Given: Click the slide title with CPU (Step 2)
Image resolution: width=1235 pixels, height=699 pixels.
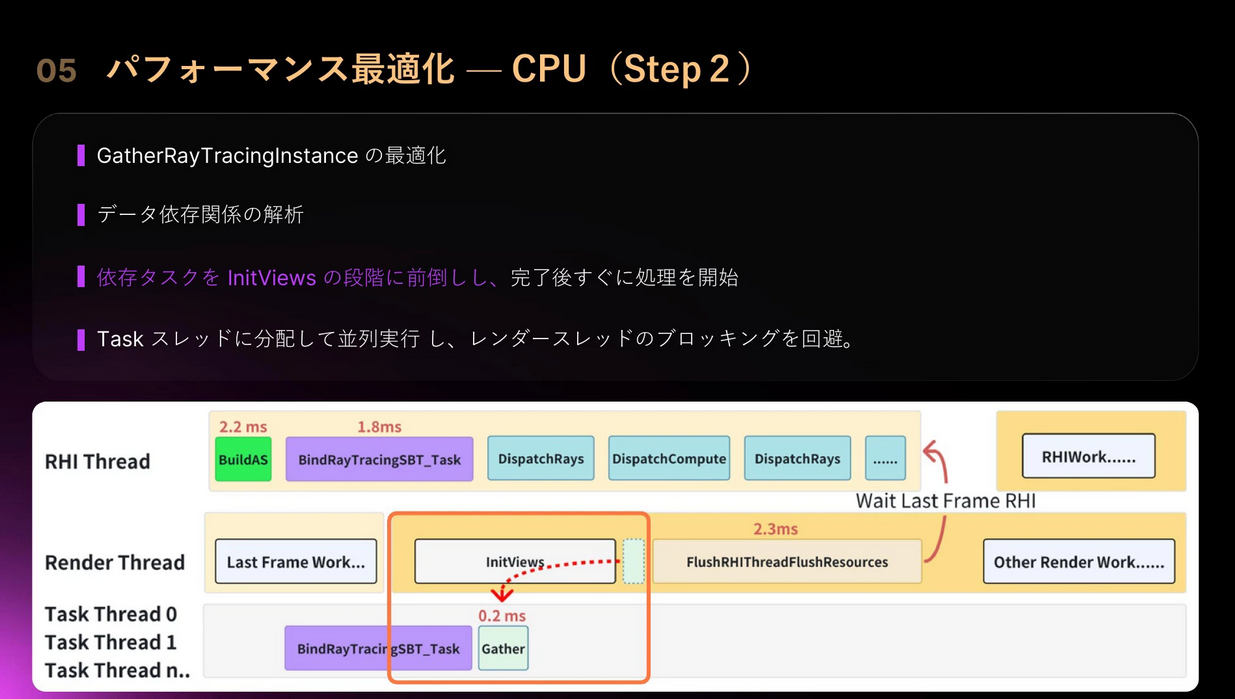Looking at the screenshot, I should click(428, 69).
